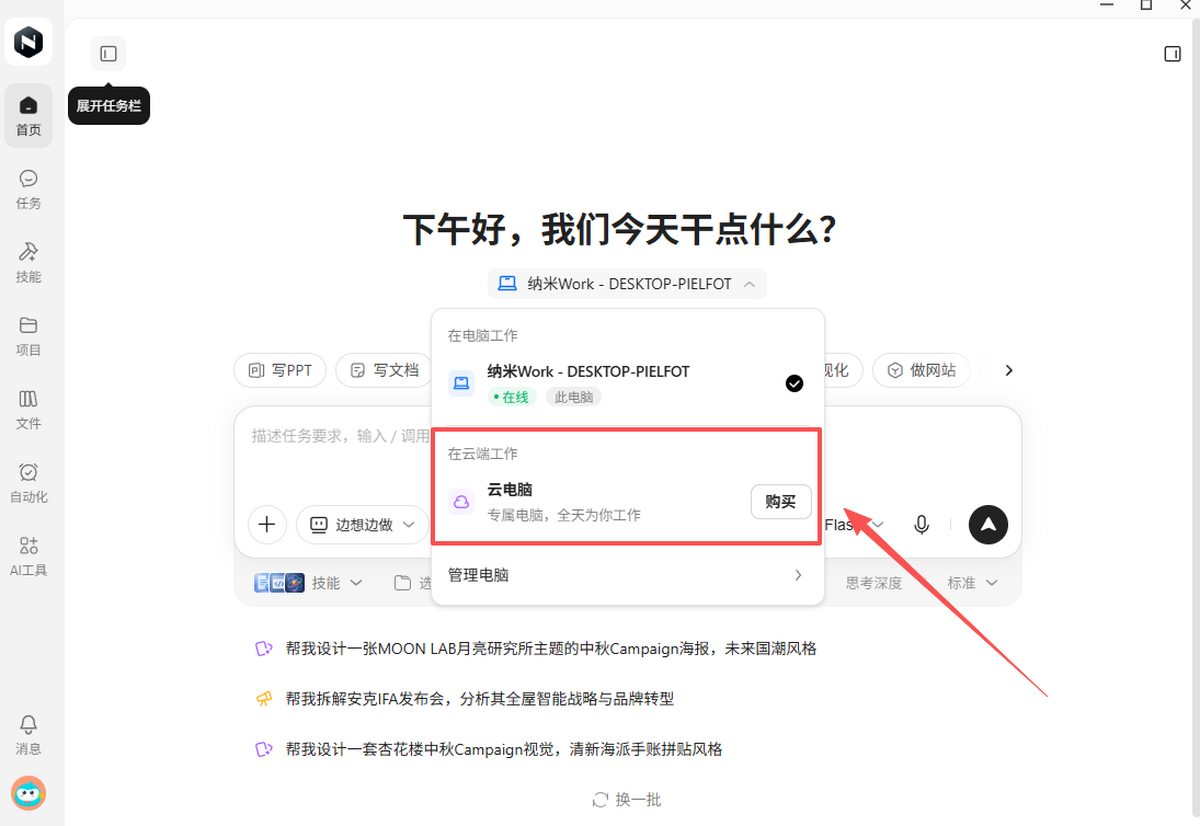The image size is (1200, 826).
Task: Click the 写PPT quick action
Action: pyautogui.click(x=280, y=370)
